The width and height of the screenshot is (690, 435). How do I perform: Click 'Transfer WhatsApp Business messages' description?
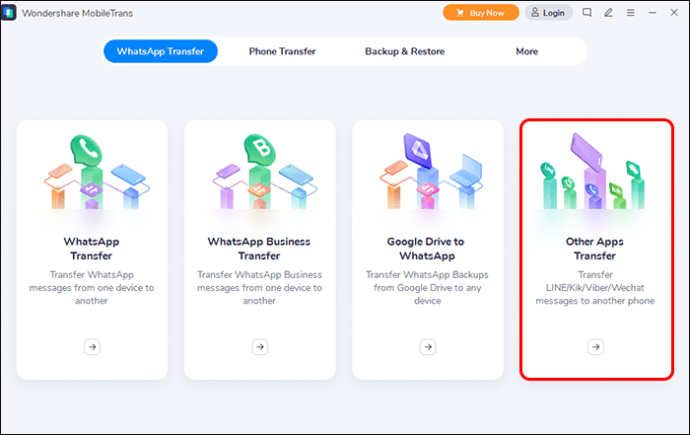[260, 288]
